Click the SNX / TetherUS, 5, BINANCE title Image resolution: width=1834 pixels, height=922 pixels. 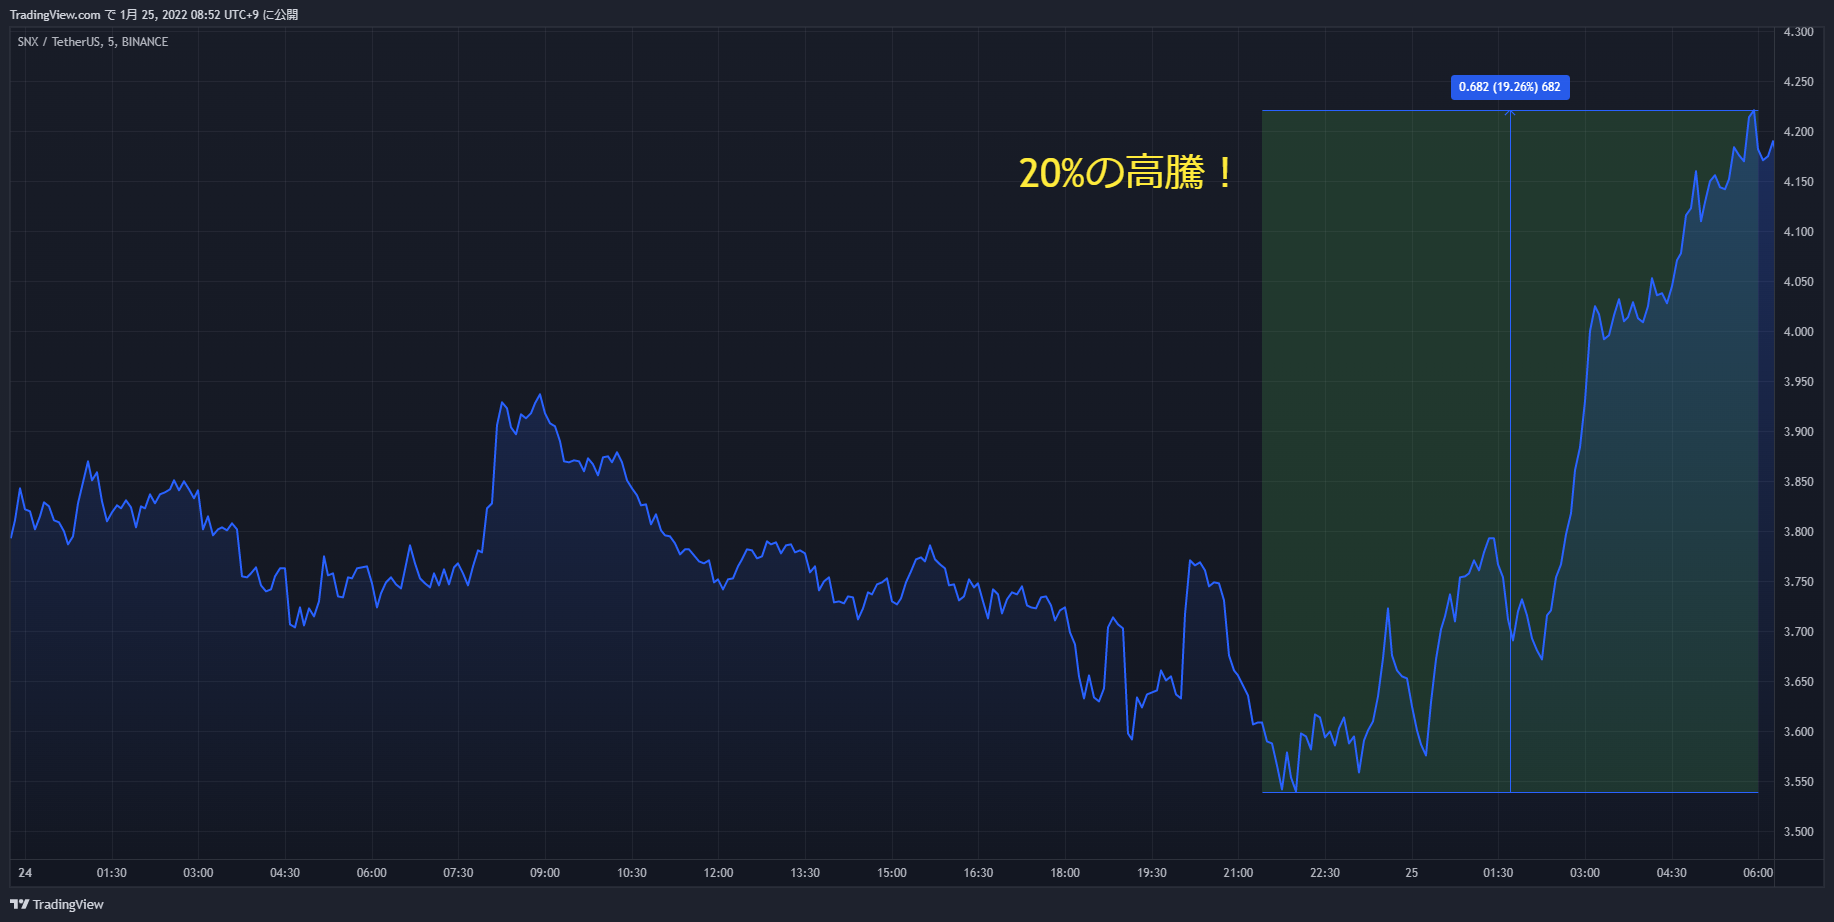coord(93,42)
